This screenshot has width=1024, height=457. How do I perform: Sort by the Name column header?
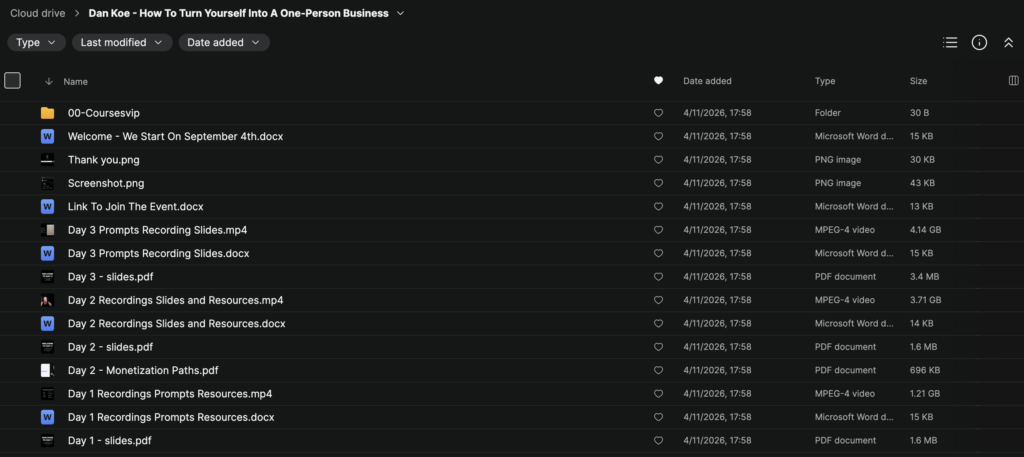pyautogui.click(x=76, y=81)
